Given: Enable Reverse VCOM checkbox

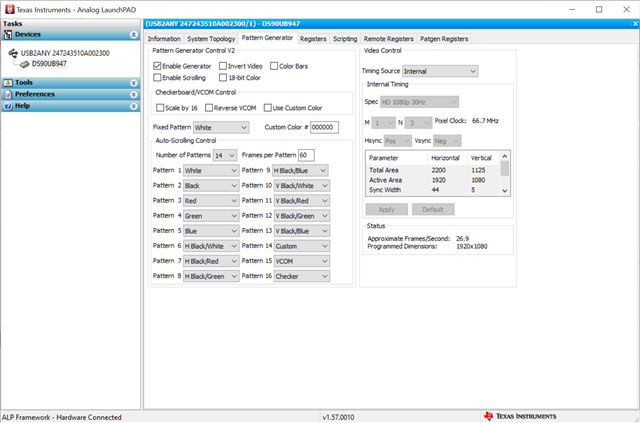Looking at the screenshot, I should pos(209,108).
